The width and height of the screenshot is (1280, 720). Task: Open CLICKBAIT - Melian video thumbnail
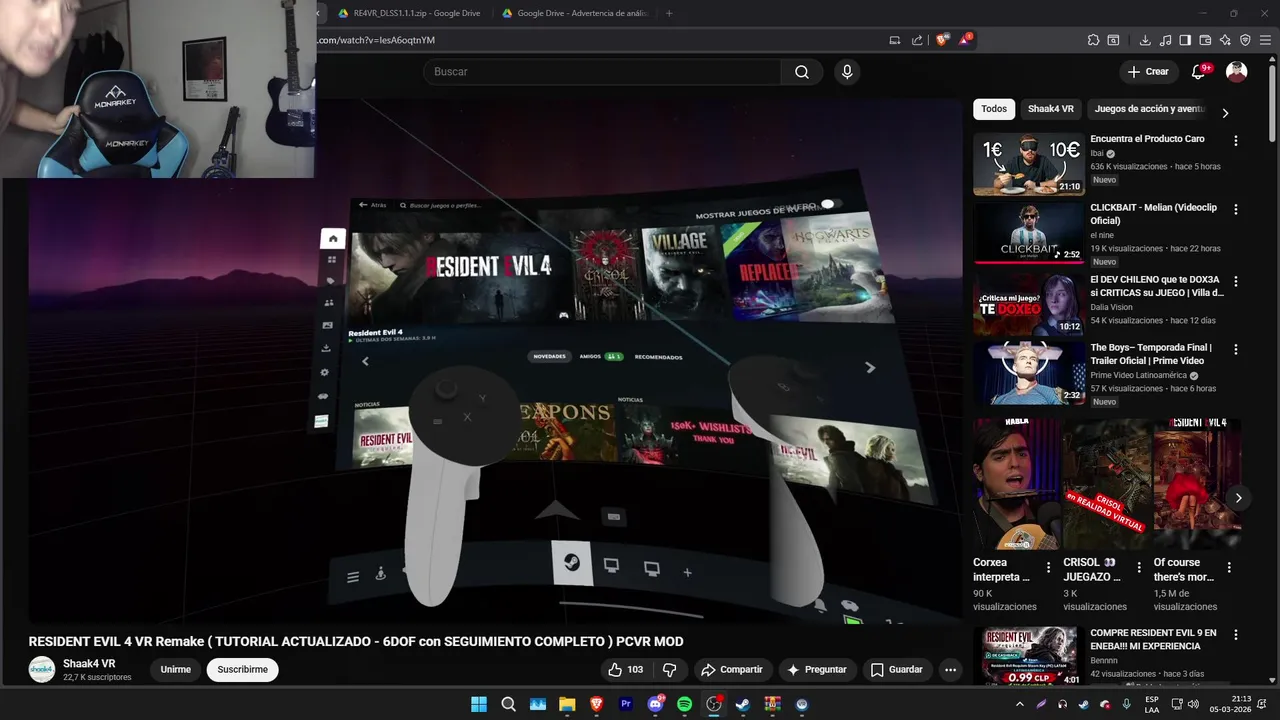click(x=1028, y=233)
